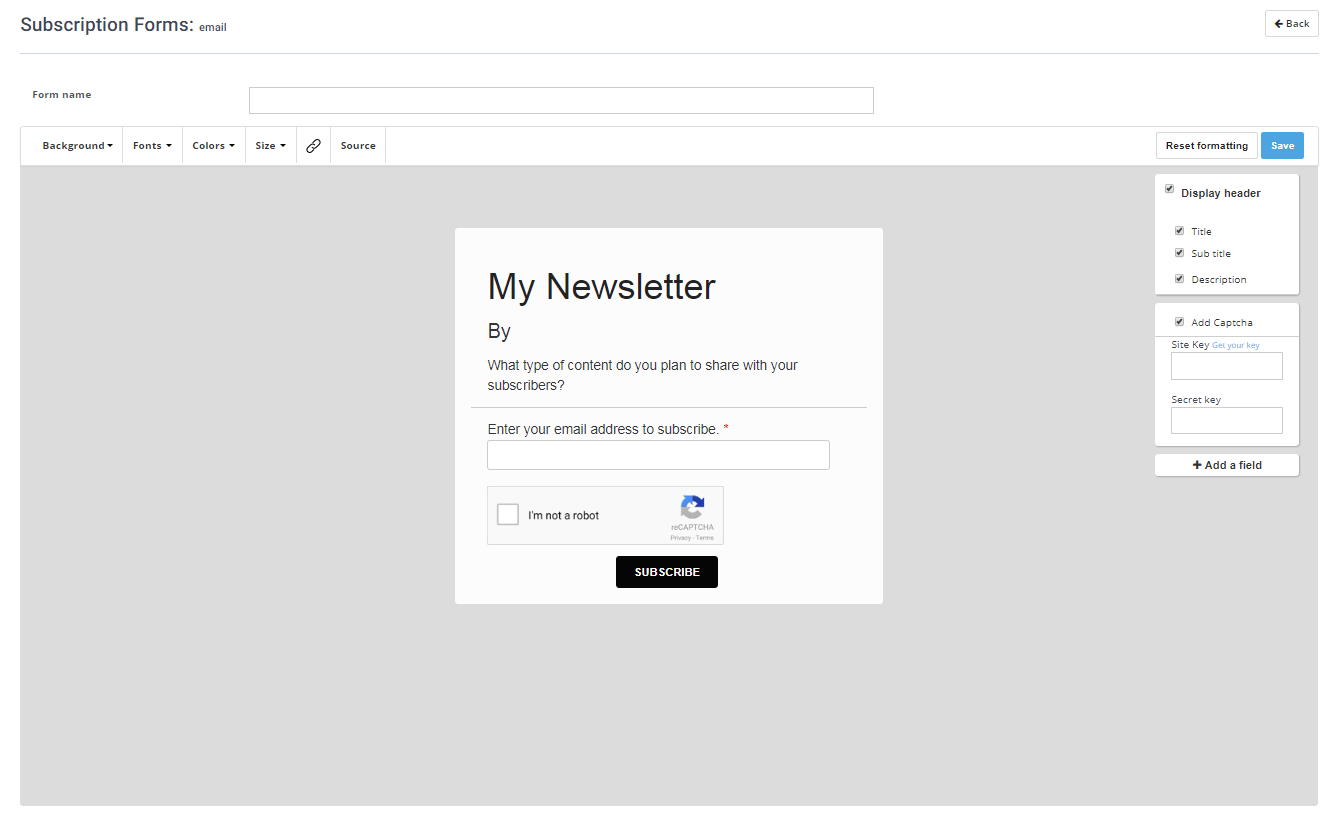Open the Get your key link
The image size is (1338, 824).
1236,346
